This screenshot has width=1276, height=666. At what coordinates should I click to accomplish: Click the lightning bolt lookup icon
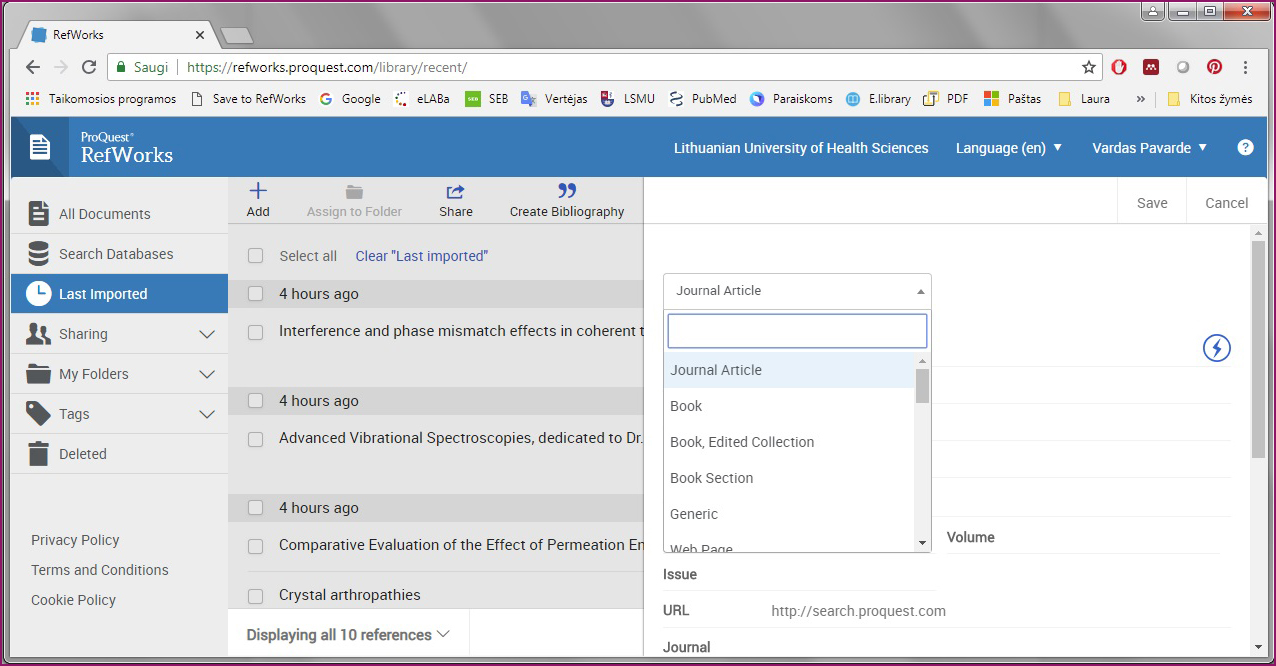click(1216, 348)
